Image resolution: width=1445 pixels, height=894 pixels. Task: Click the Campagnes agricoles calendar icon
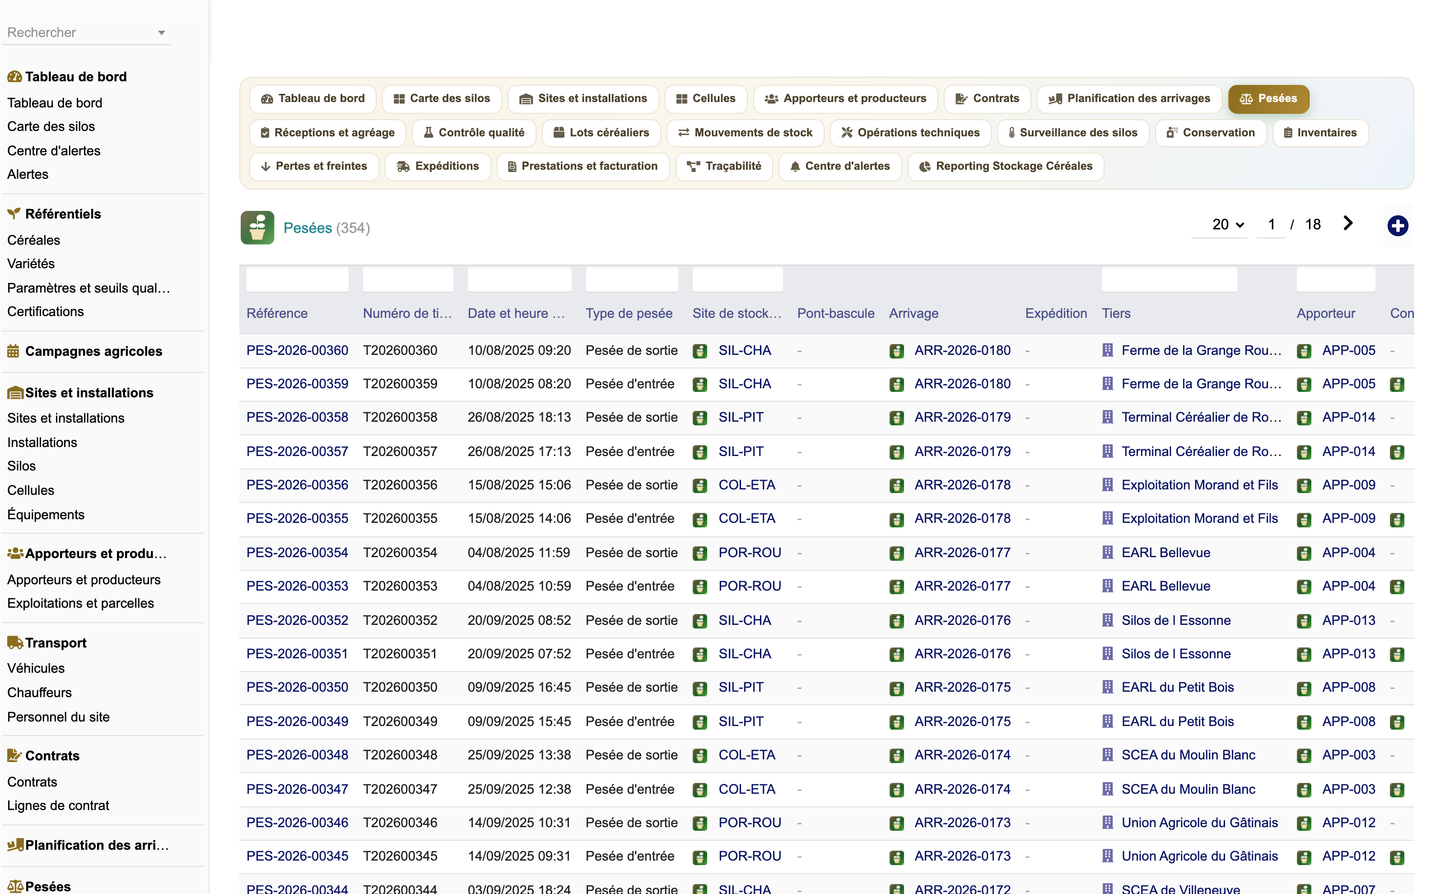[13, 351]
